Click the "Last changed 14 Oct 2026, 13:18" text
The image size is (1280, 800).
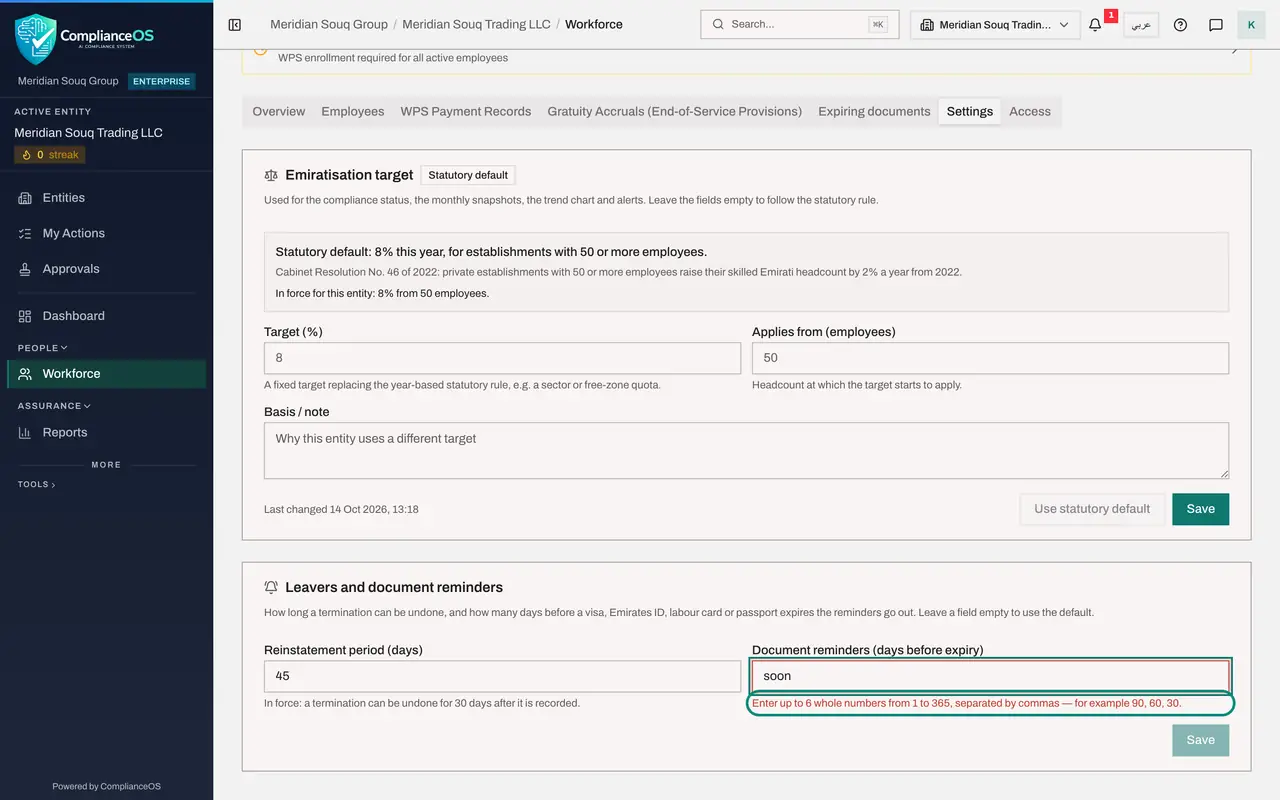pos(341,510)
